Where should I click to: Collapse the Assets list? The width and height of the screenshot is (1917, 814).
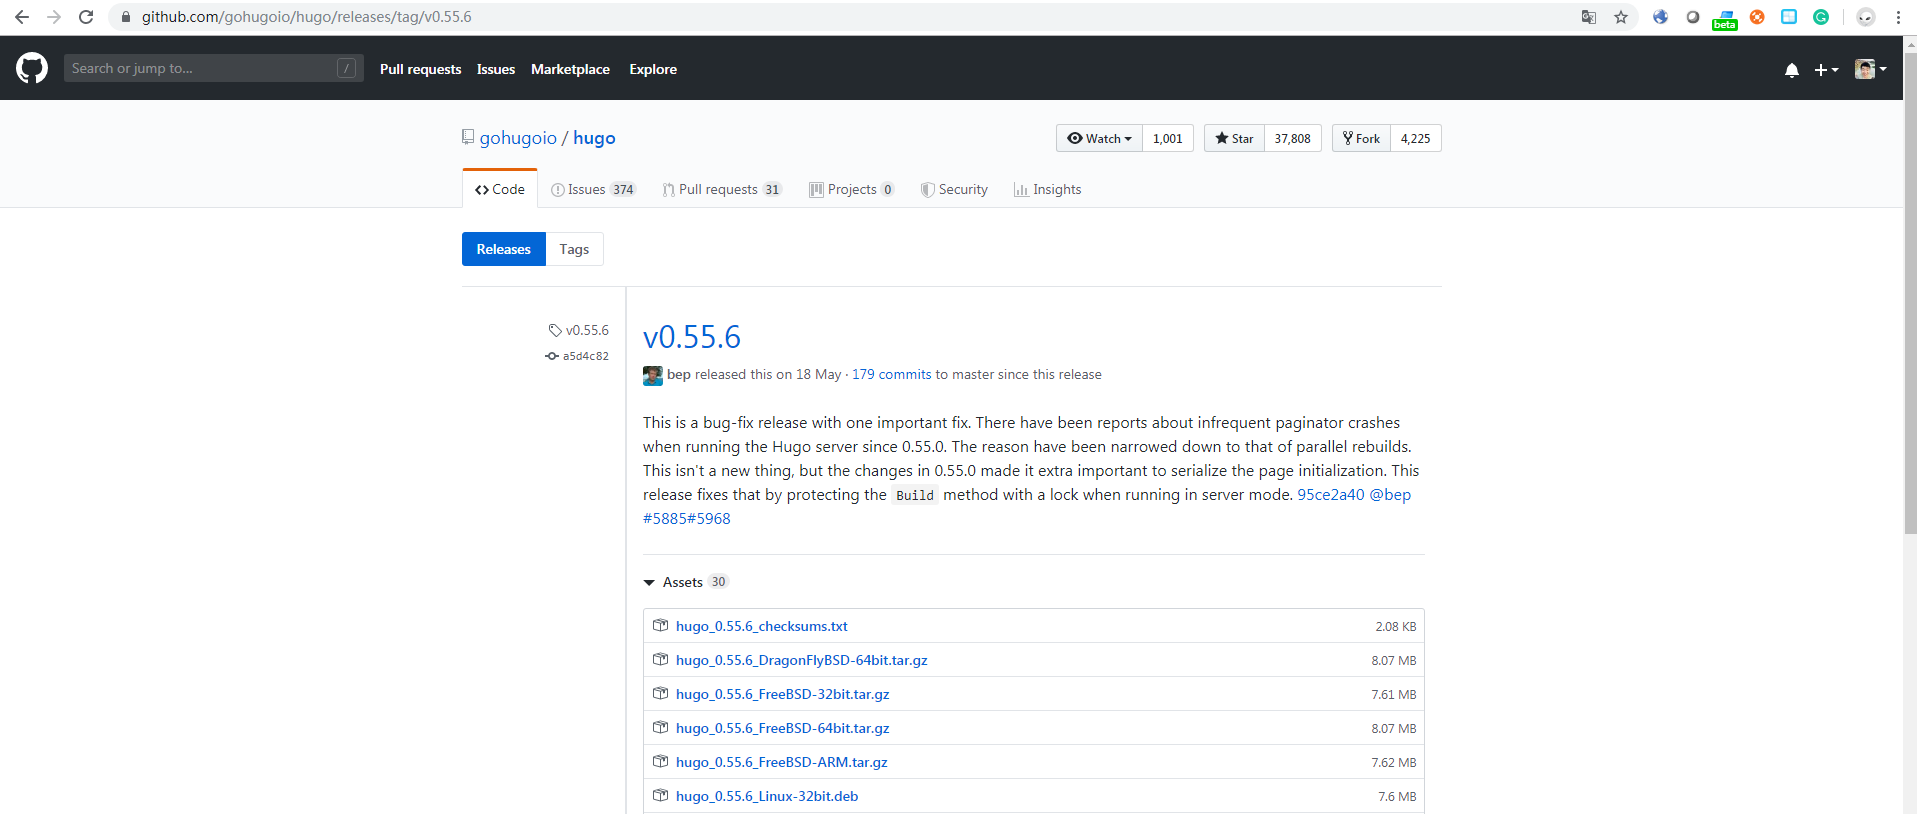point(686,582)
